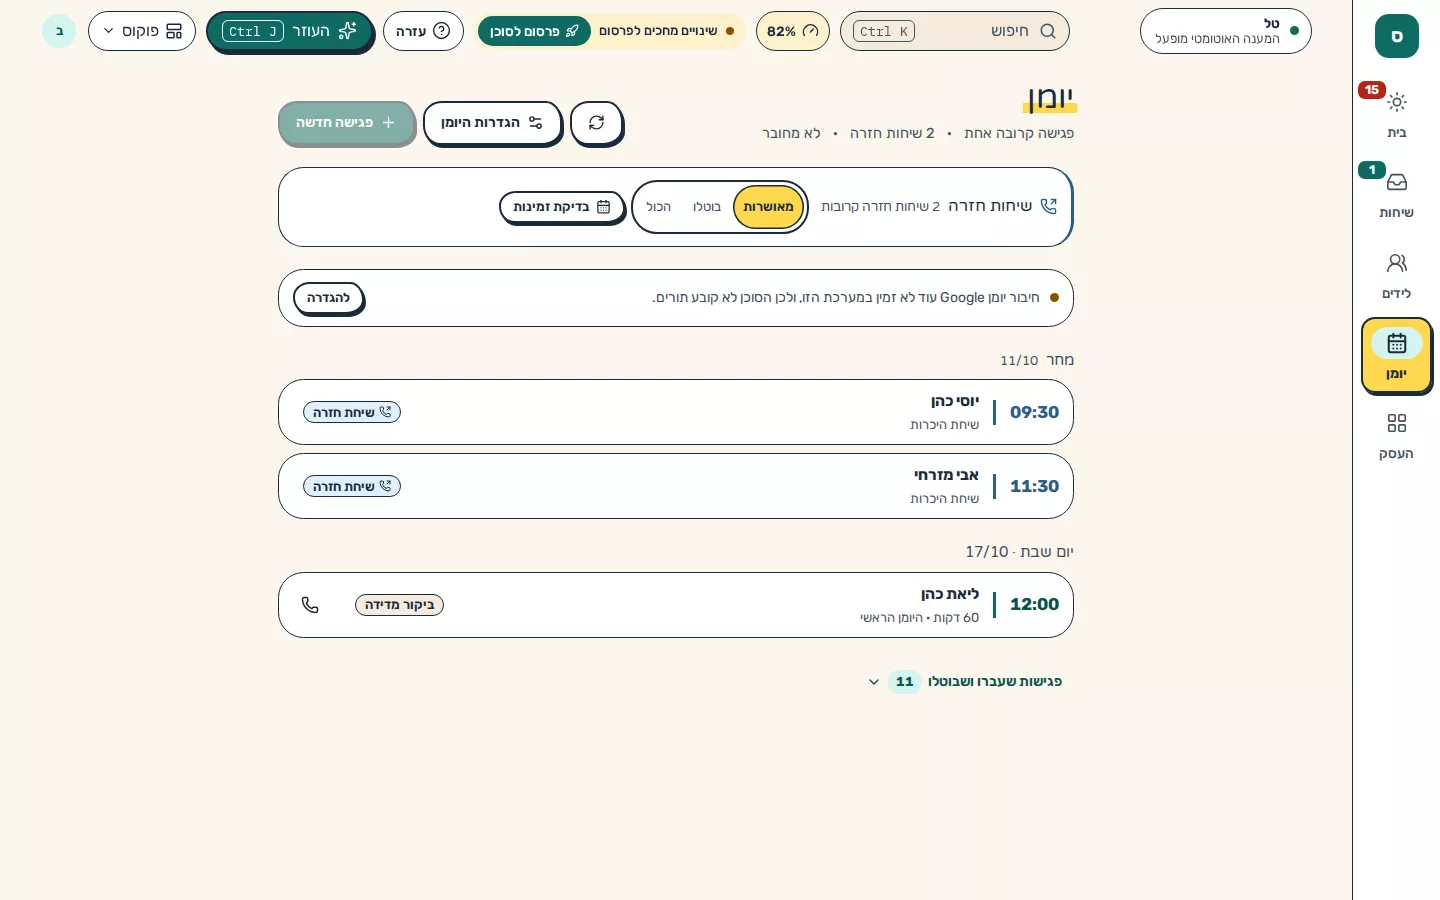Screen dimensions: 1440x900
Task: Click שינויים מחכים לפרסום status text
Action: click(658, 31)
